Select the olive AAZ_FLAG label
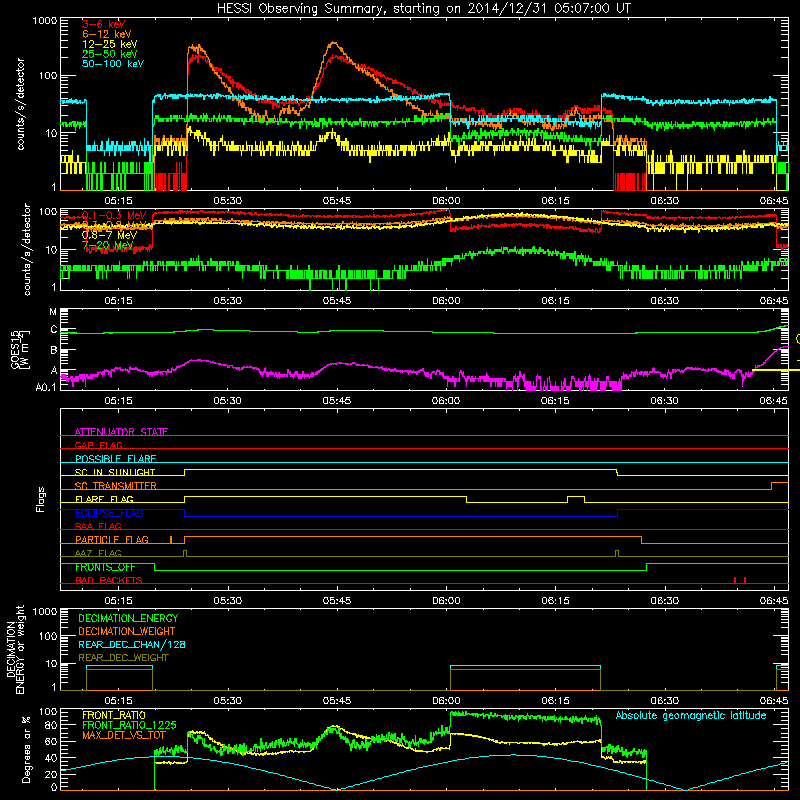Image resolution: width=800 pixels, height=800 pixels. [98, 553]
